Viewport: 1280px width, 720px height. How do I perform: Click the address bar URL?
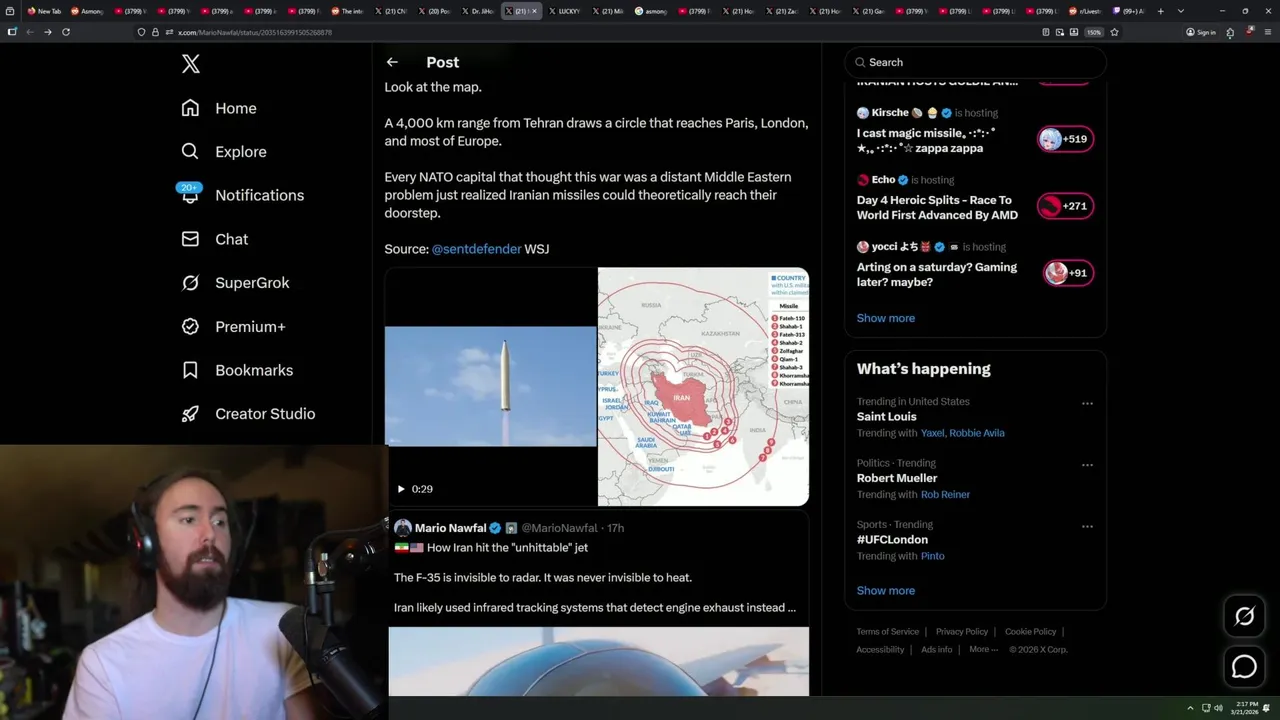pyautogui.click(x=255, y=32)
